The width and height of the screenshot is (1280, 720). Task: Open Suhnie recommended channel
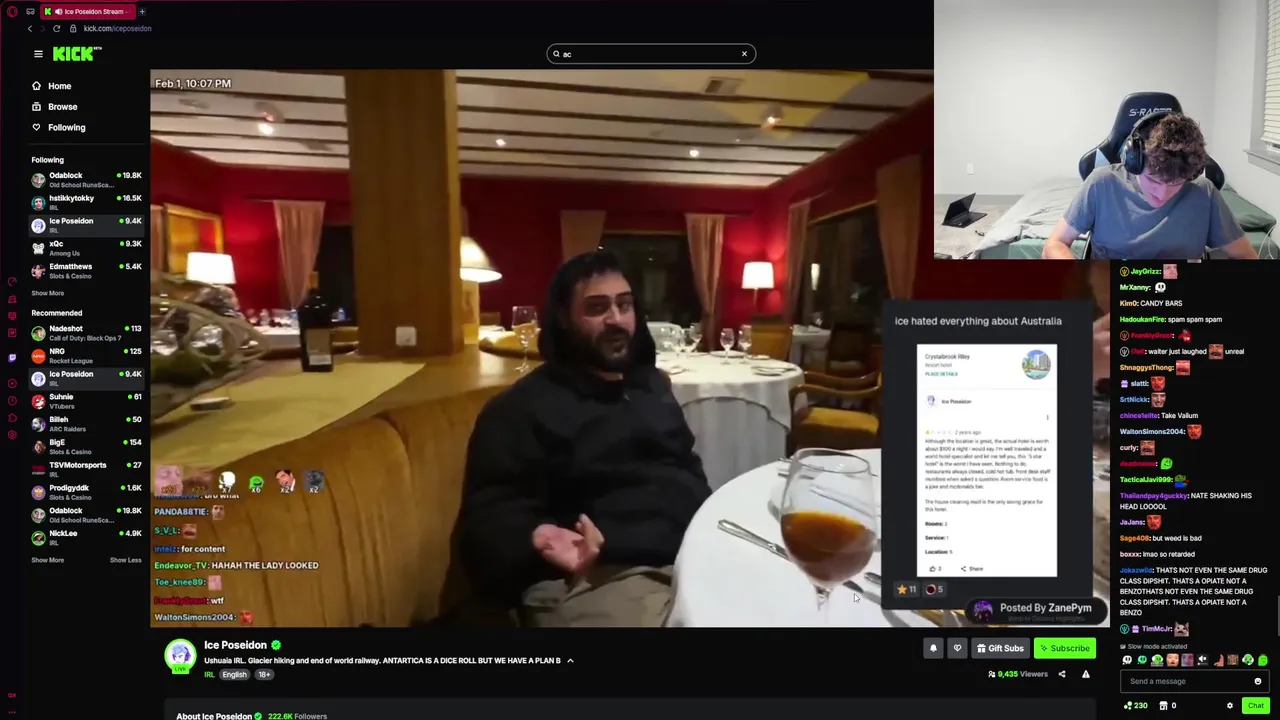click(x=86, y=401)
